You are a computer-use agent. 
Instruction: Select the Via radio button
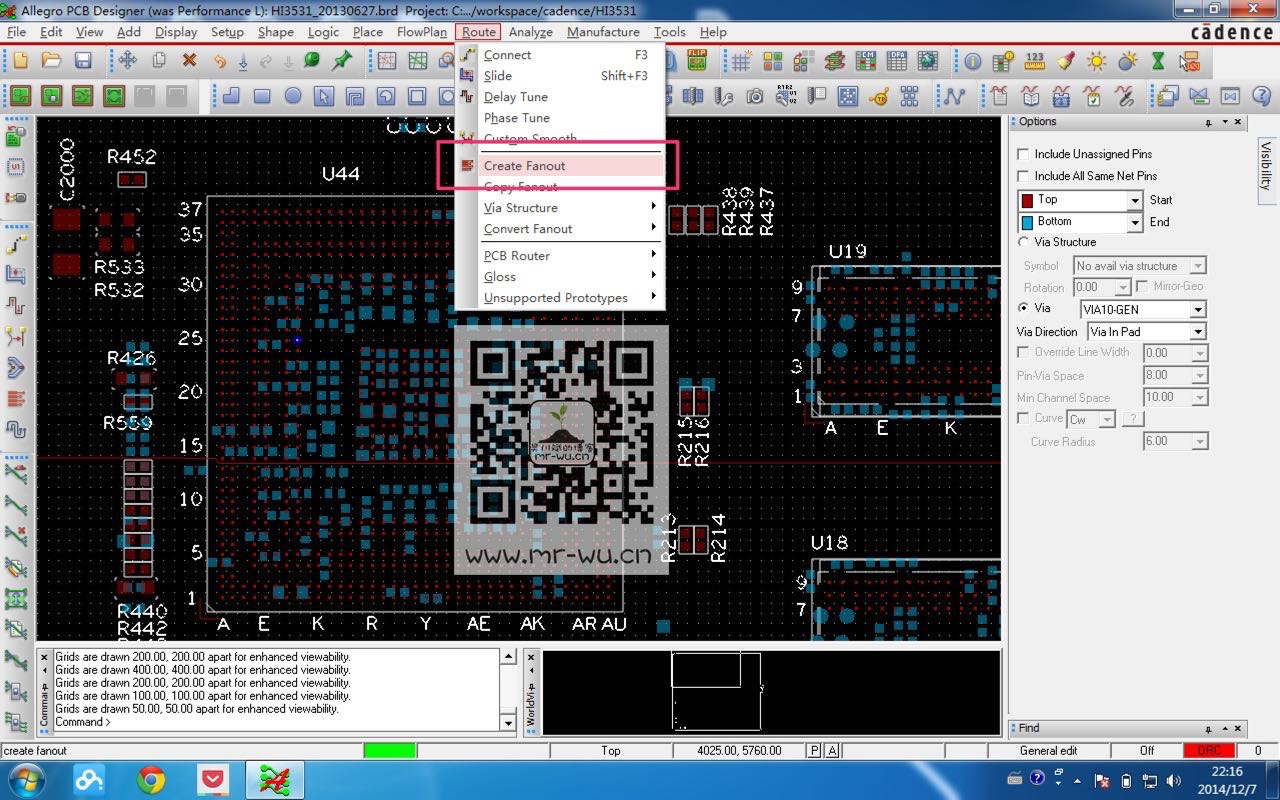(1023, 308)
